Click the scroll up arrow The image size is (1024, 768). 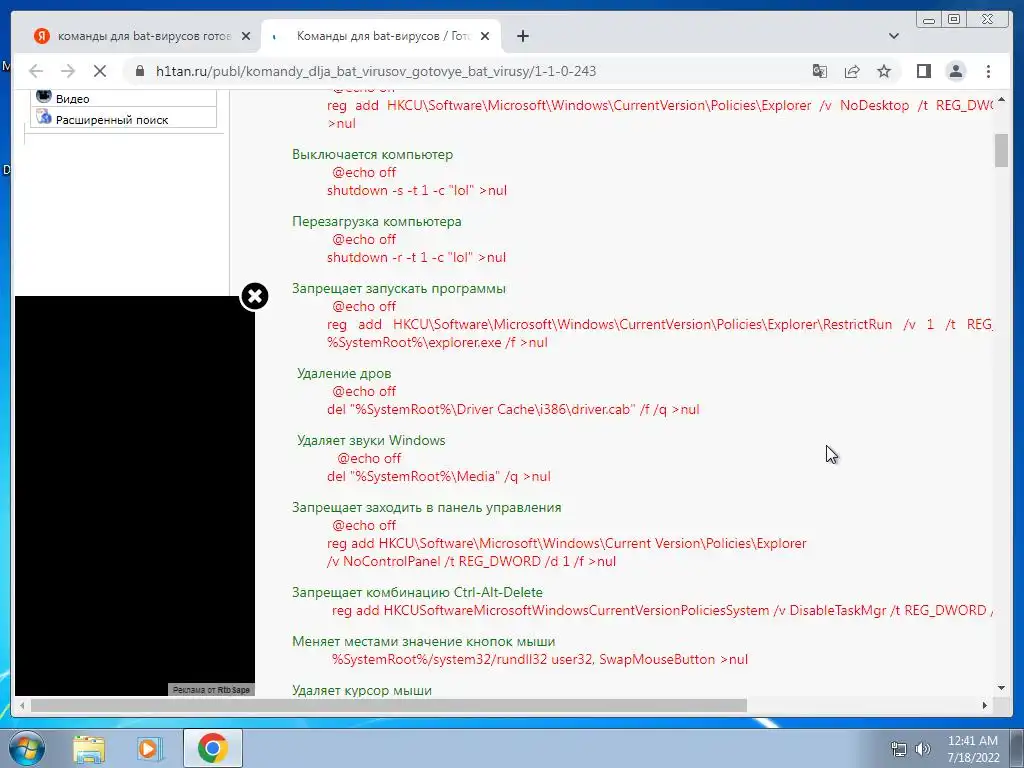1001,100
